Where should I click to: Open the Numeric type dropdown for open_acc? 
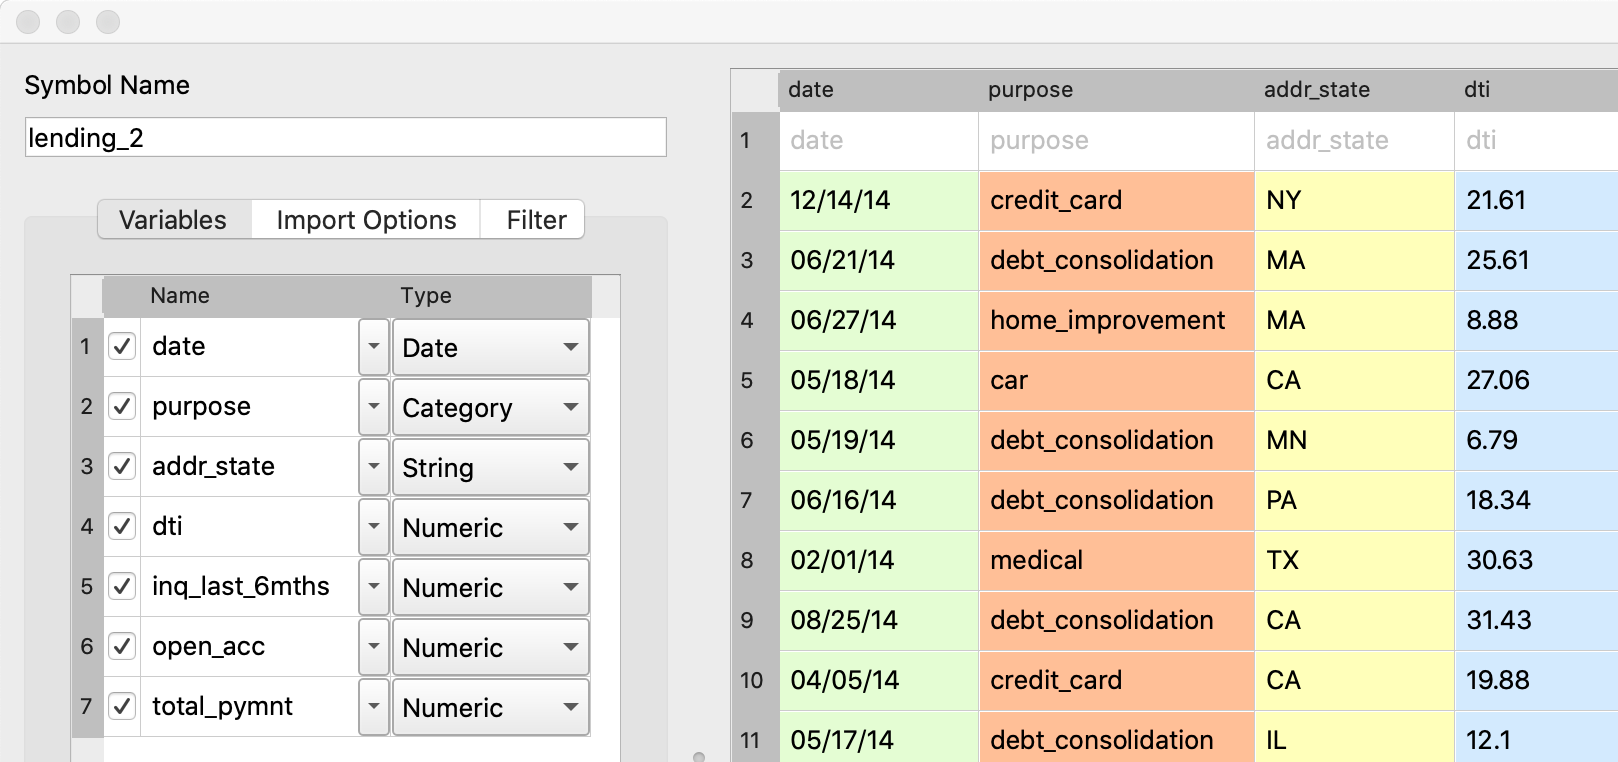(x=490, y=647)
